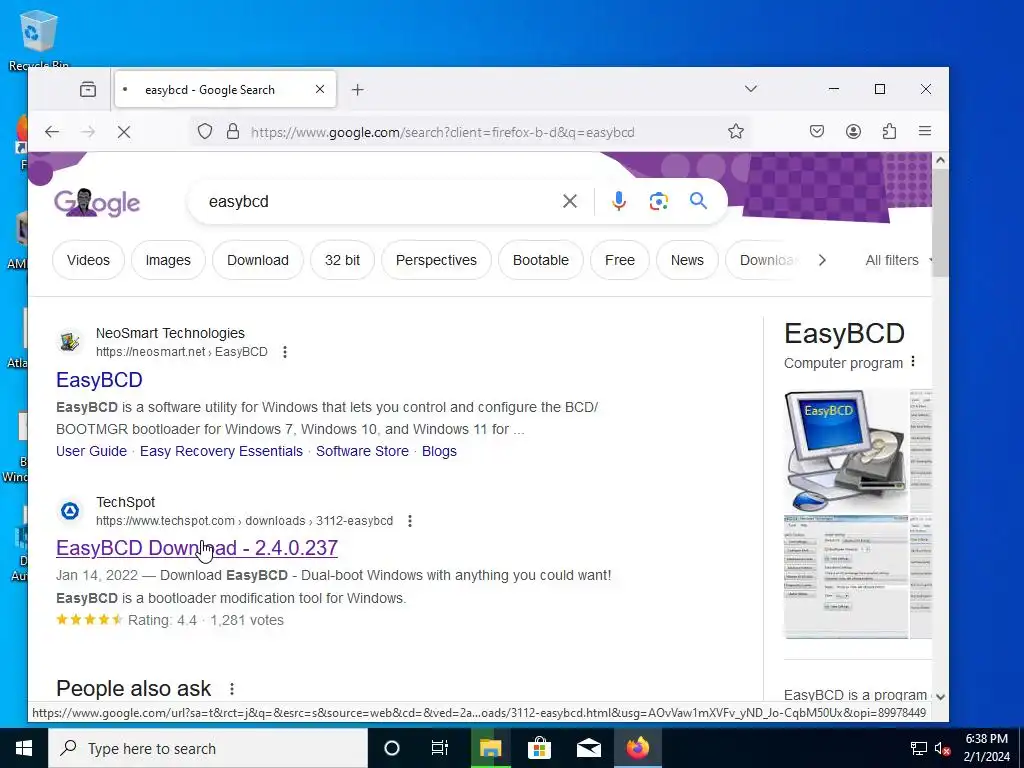
Task: Click the TechSpot favicon
Action: point(70,511)
